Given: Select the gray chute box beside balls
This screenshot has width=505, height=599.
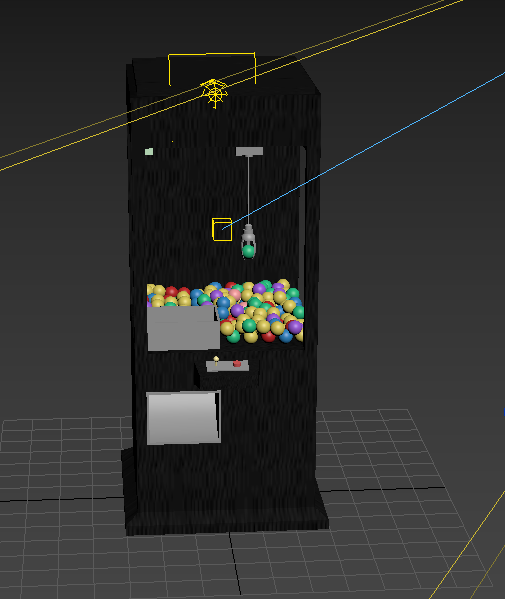Looking at the screenshot, I should pyautogui.click(x=183, y=328).
